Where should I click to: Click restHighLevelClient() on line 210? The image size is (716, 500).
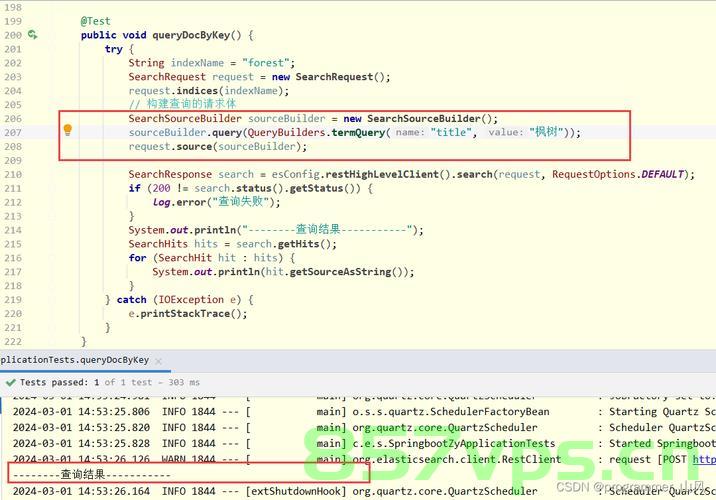click(x=388, y=174)
